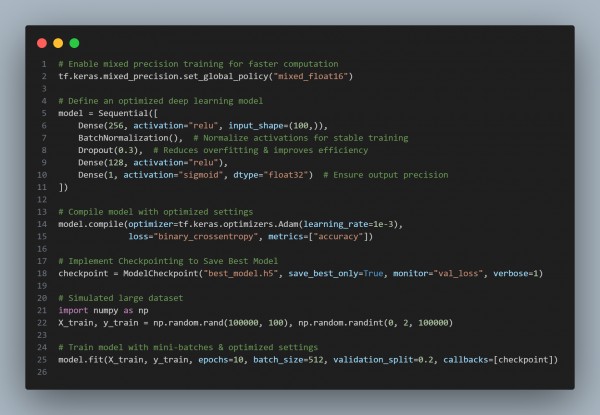The width and height of the screenshot is (600, 415).
Task: Click 'set_global_policy' on line 2
Action: click(226, 76)
